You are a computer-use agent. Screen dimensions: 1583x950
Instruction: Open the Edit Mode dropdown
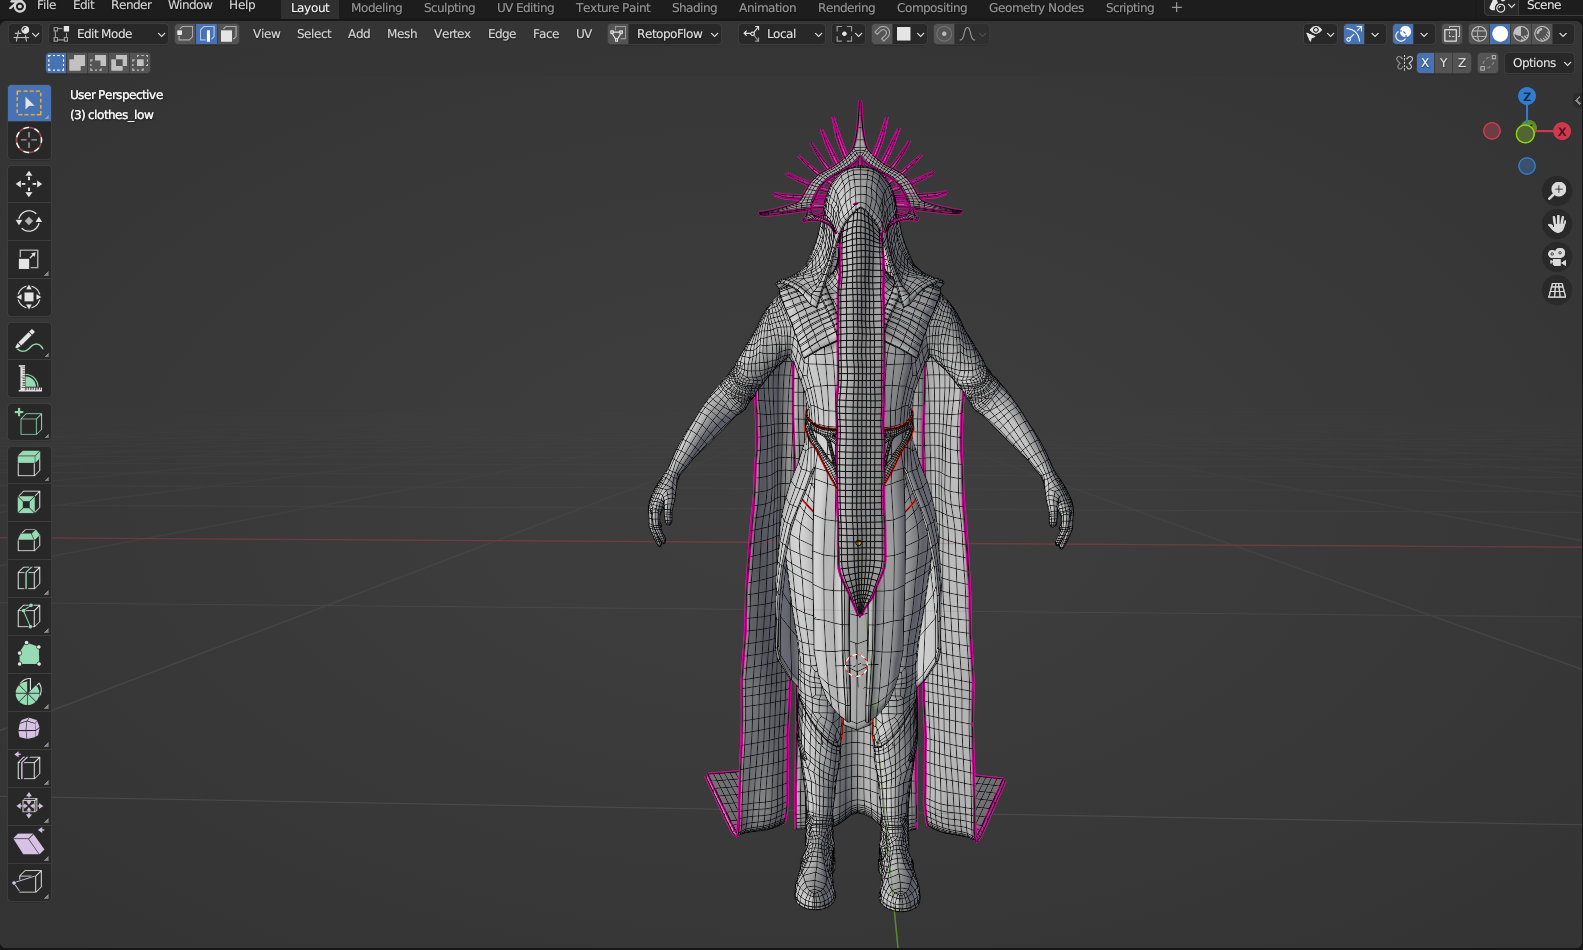pyautogui.click(x=108, y=34)
